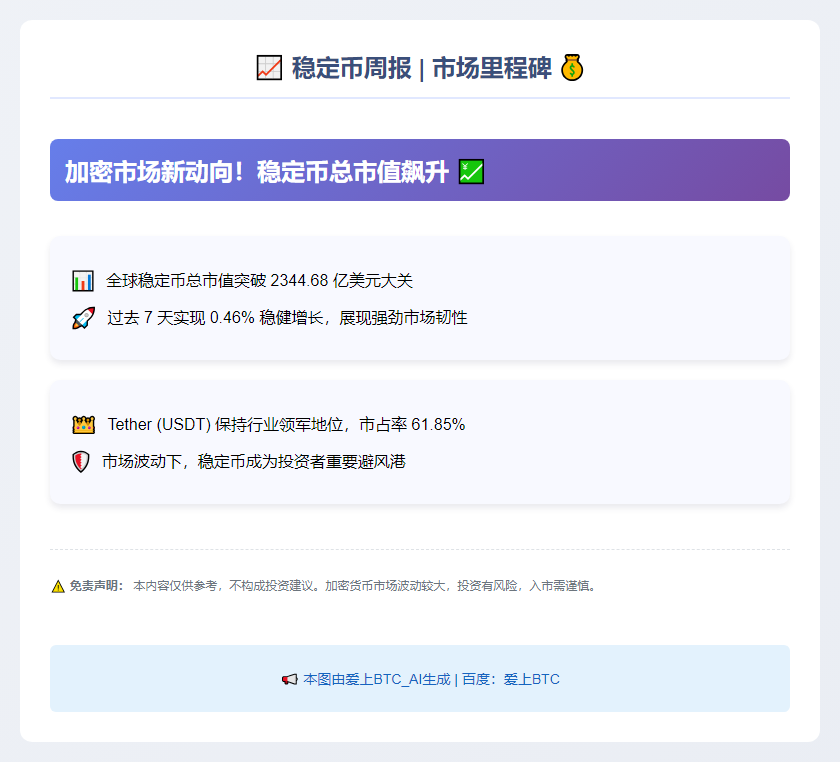This screenshot has width=840, height=762.
Task: Click the shield icon beside 市场波动下
Action: [80, 461]
